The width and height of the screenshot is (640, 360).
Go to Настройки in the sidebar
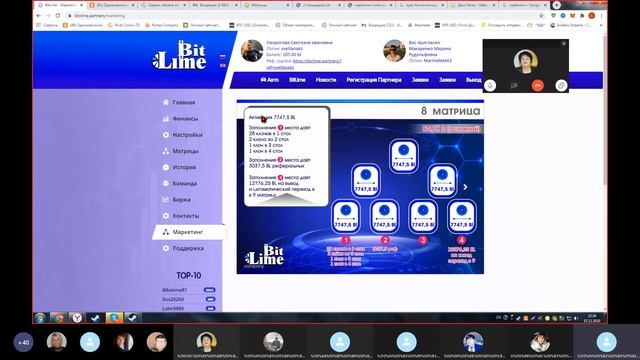click(x=182, y=135)
